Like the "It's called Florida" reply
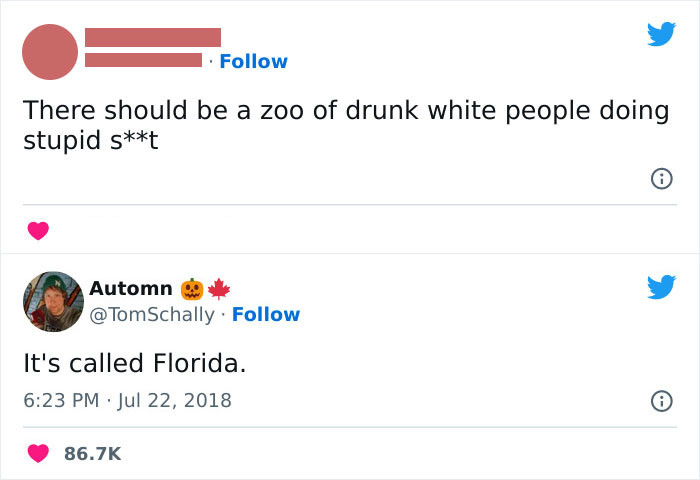 [38, 453]
